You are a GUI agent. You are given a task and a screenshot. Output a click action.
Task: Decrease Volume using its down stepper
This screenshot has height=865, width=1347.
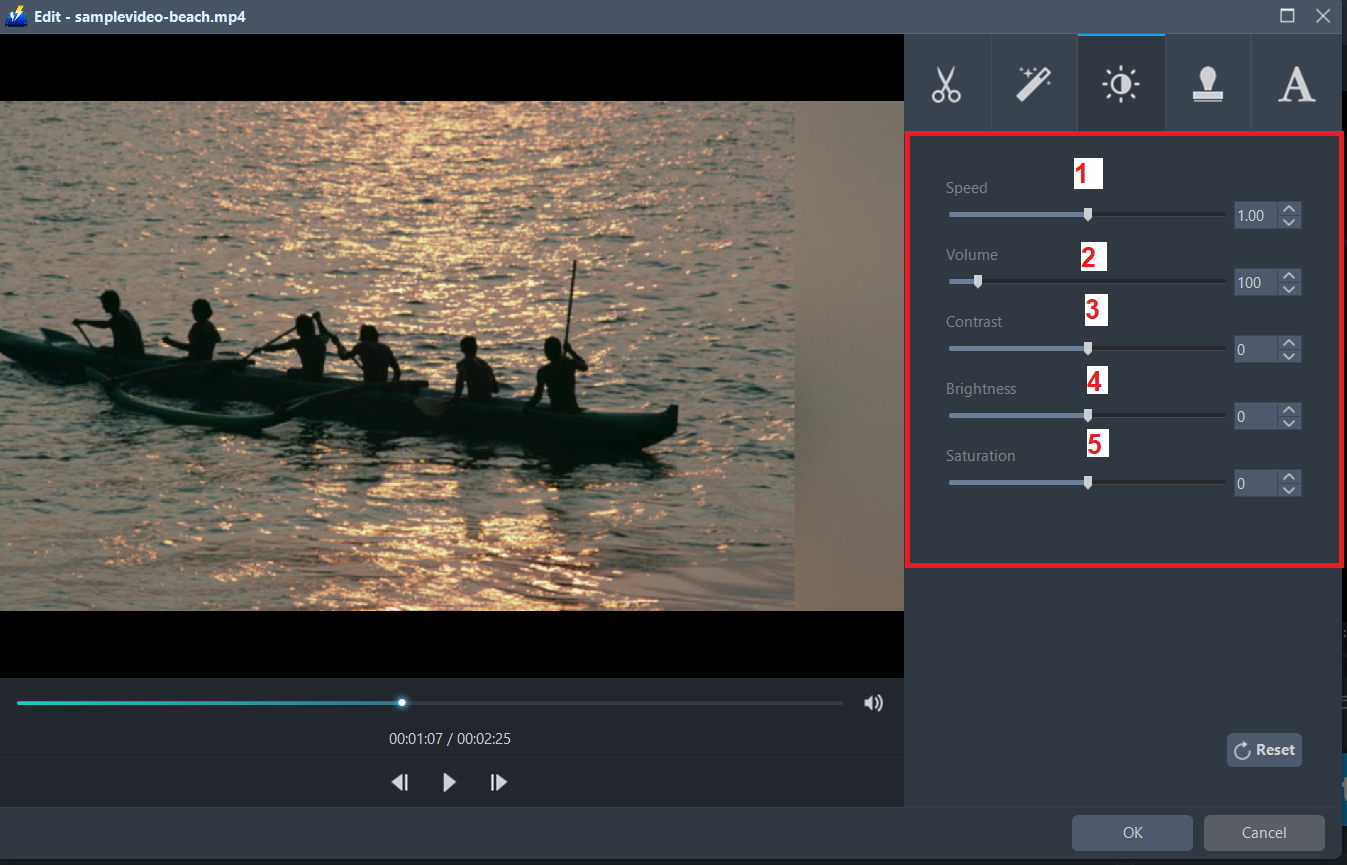(x=1289, y=288)
